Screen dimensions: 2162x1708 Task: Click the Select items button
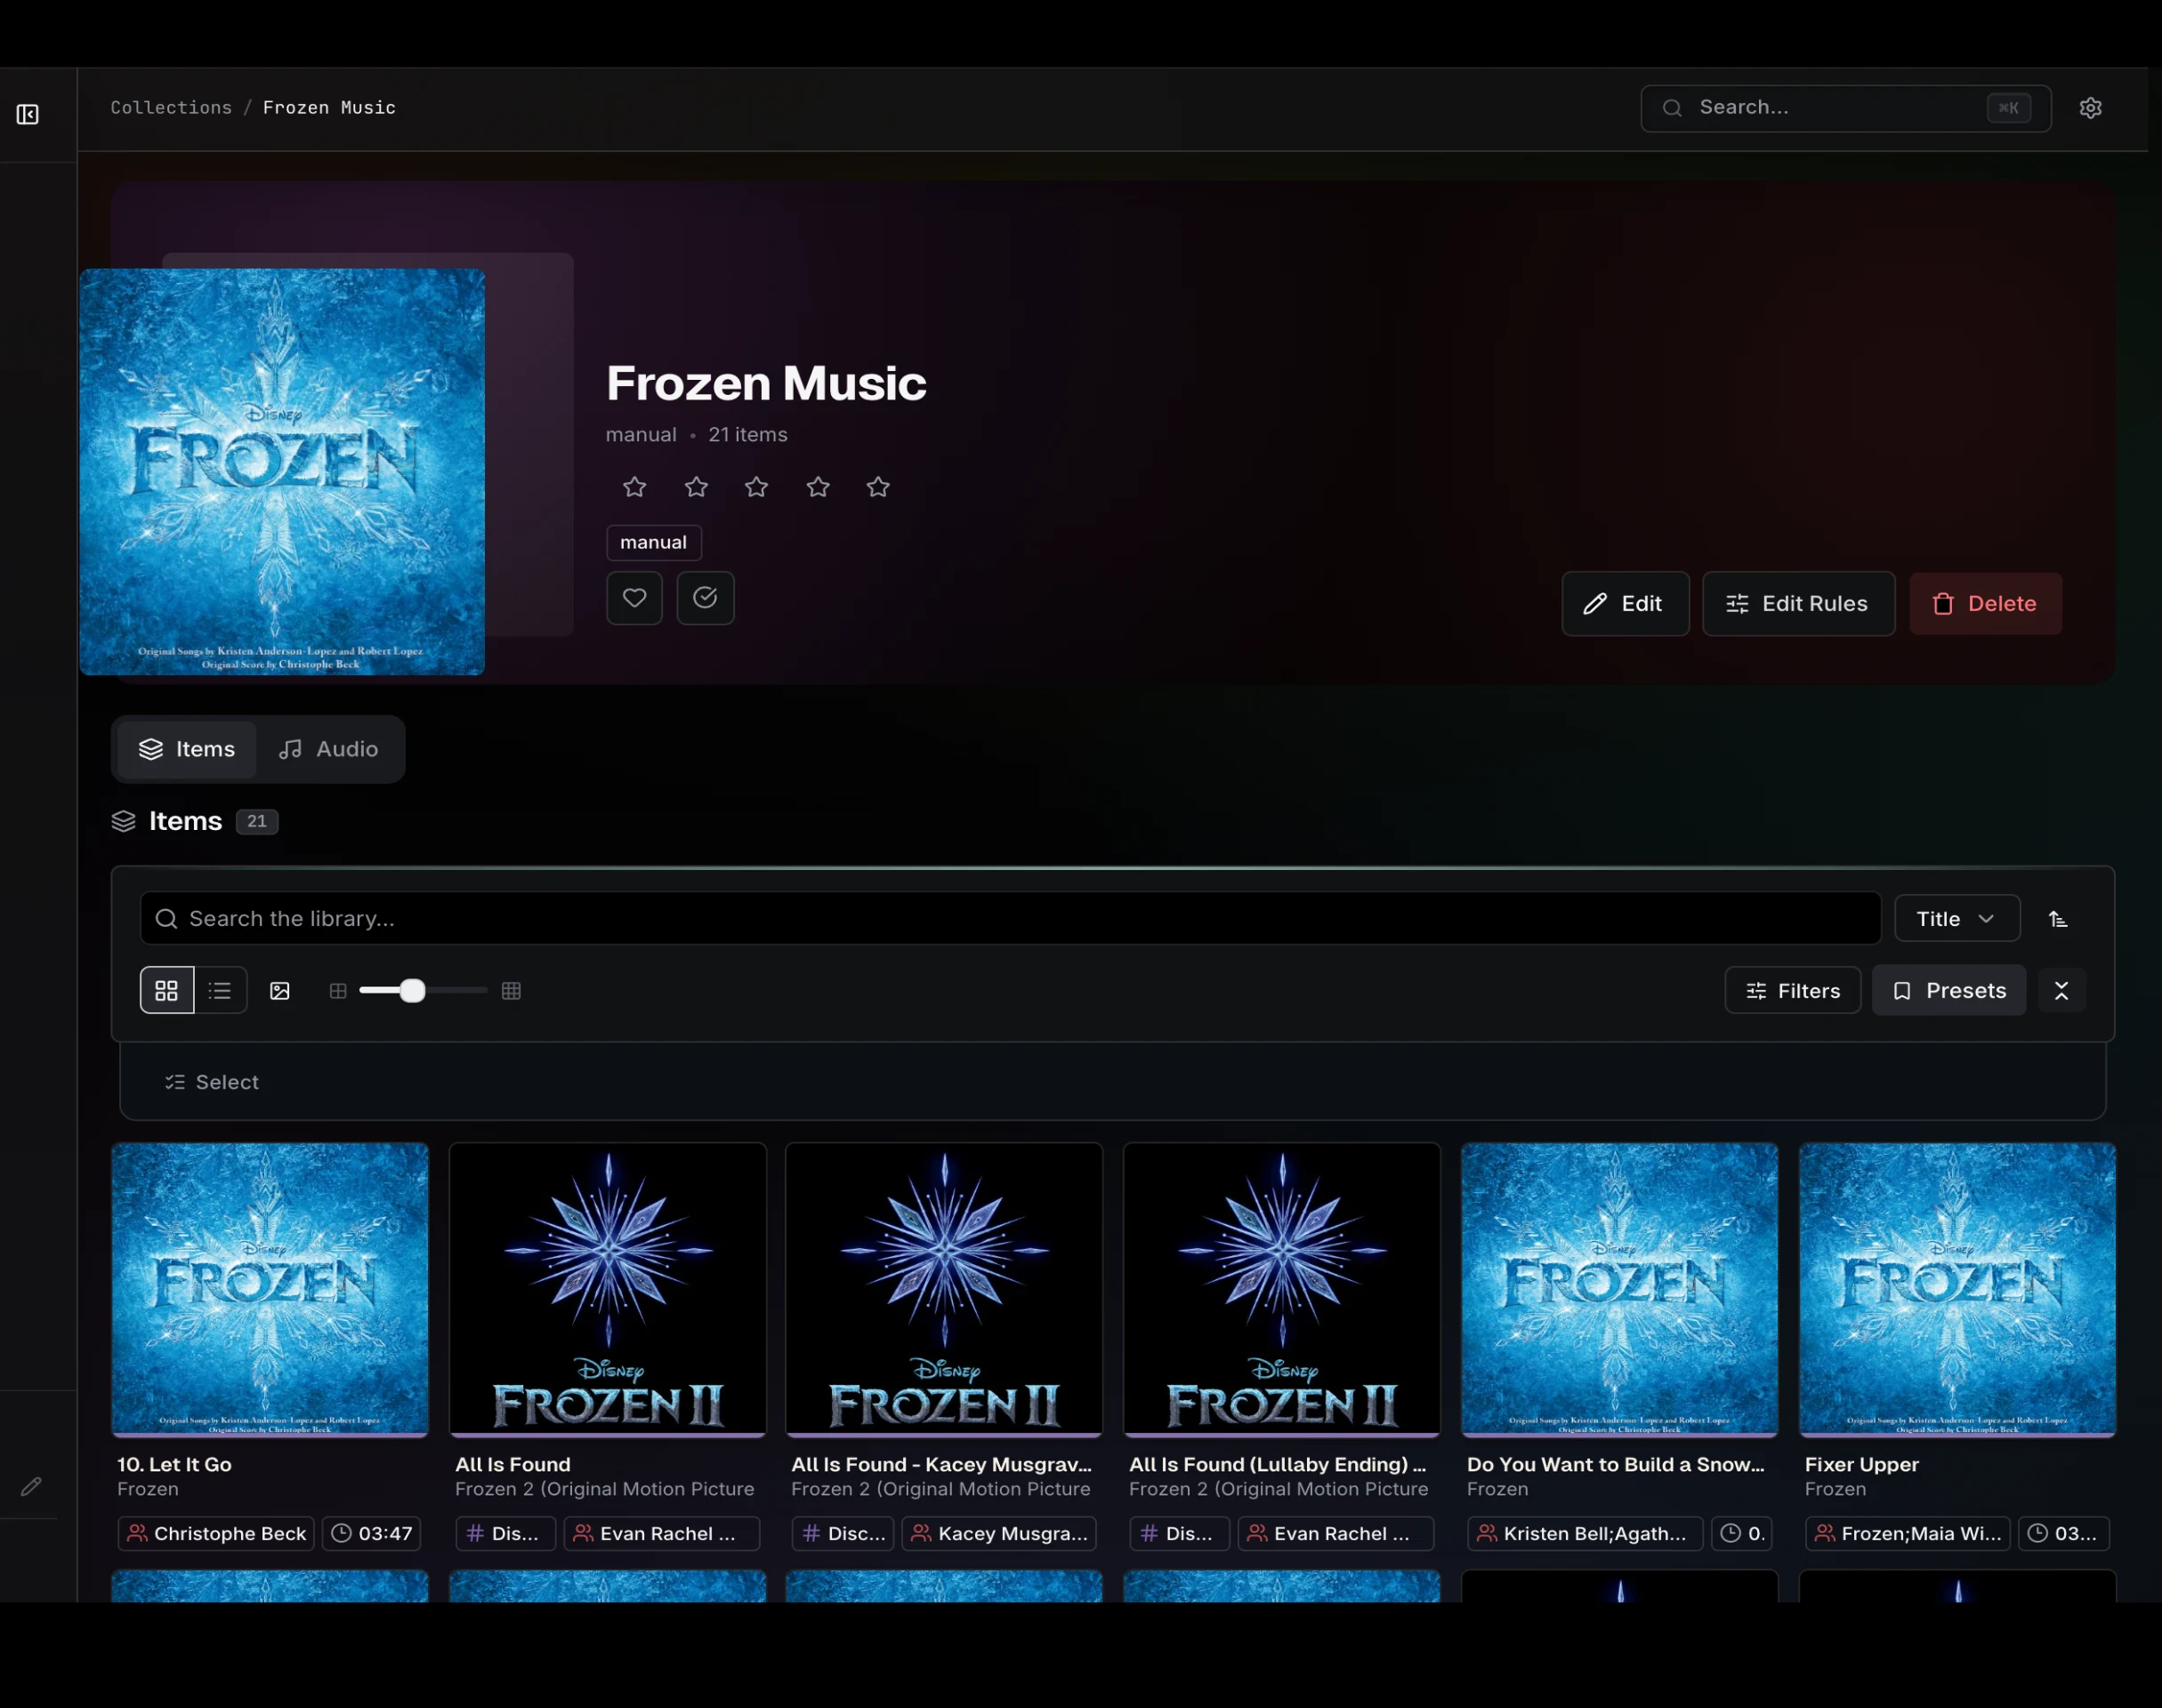pos(212,1082)
